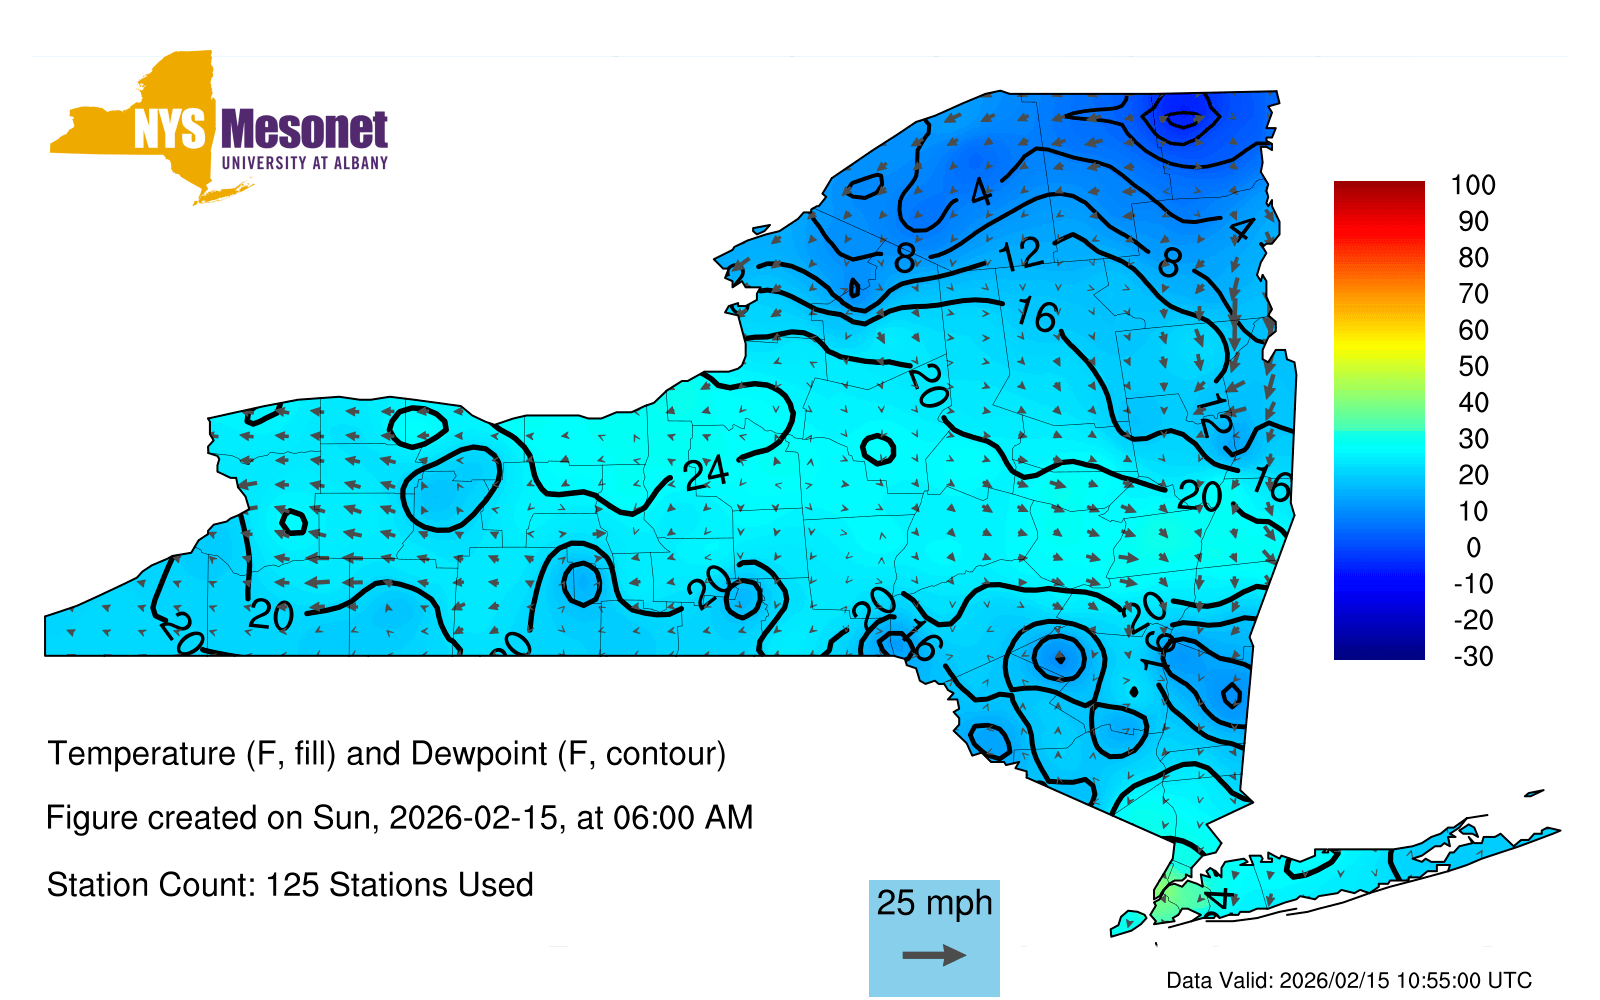Click the Temperature and Dewpoint title text

[386, 753]
